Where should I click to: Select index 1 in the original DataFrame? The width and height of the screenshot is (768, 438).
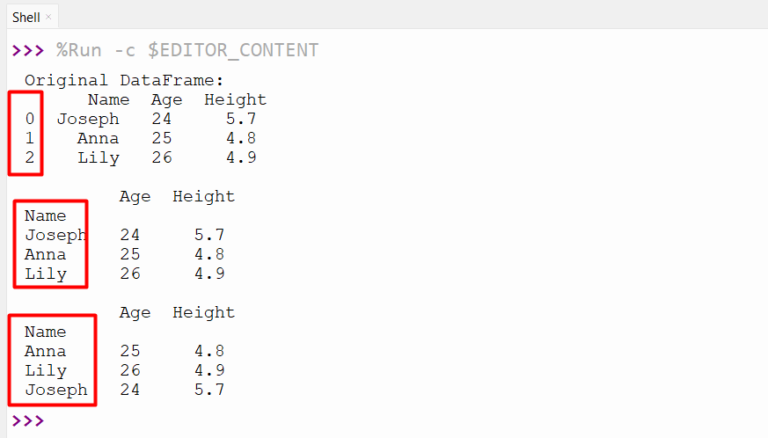point(30,139)
